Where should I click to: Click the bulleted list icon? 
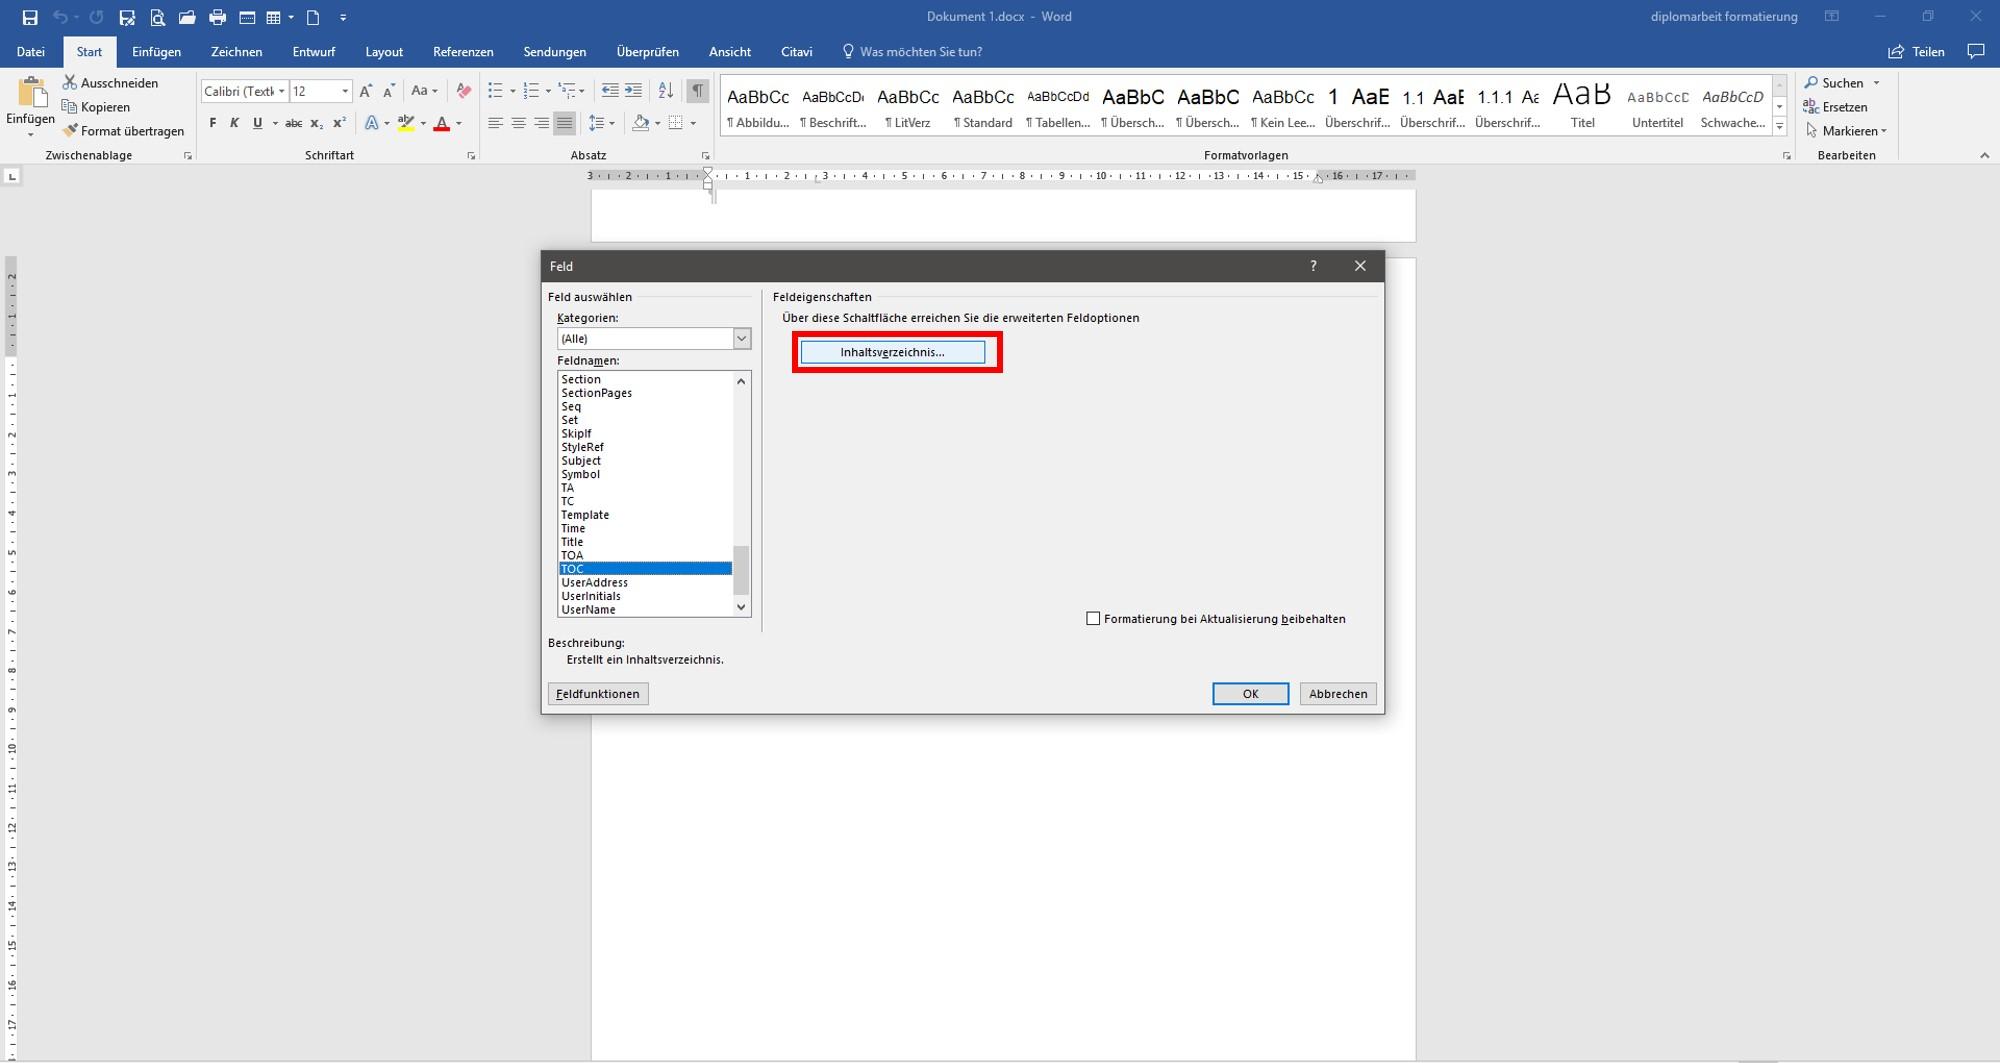tap(495, 91)
